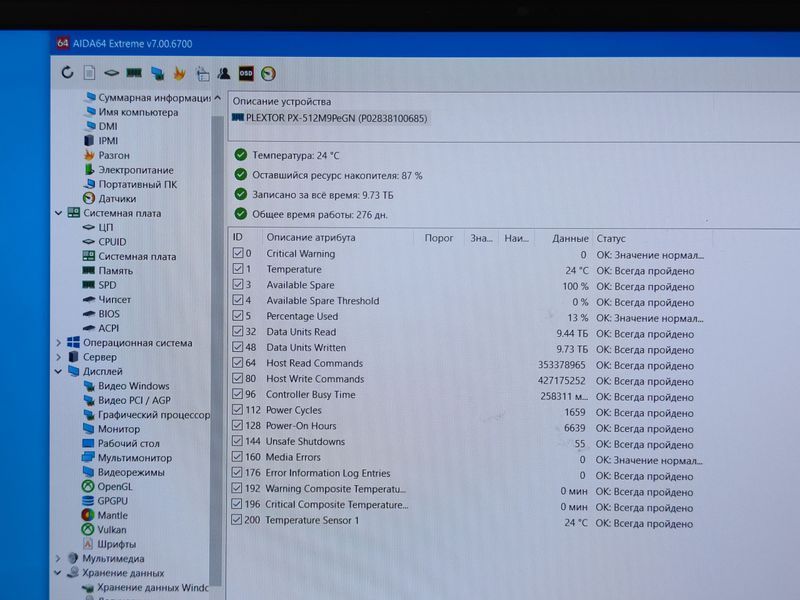Uncheck the Critical Warning attribute checkbox
Image resolution: width=800 pixels, height=600 pixels.
click(238, 253)
